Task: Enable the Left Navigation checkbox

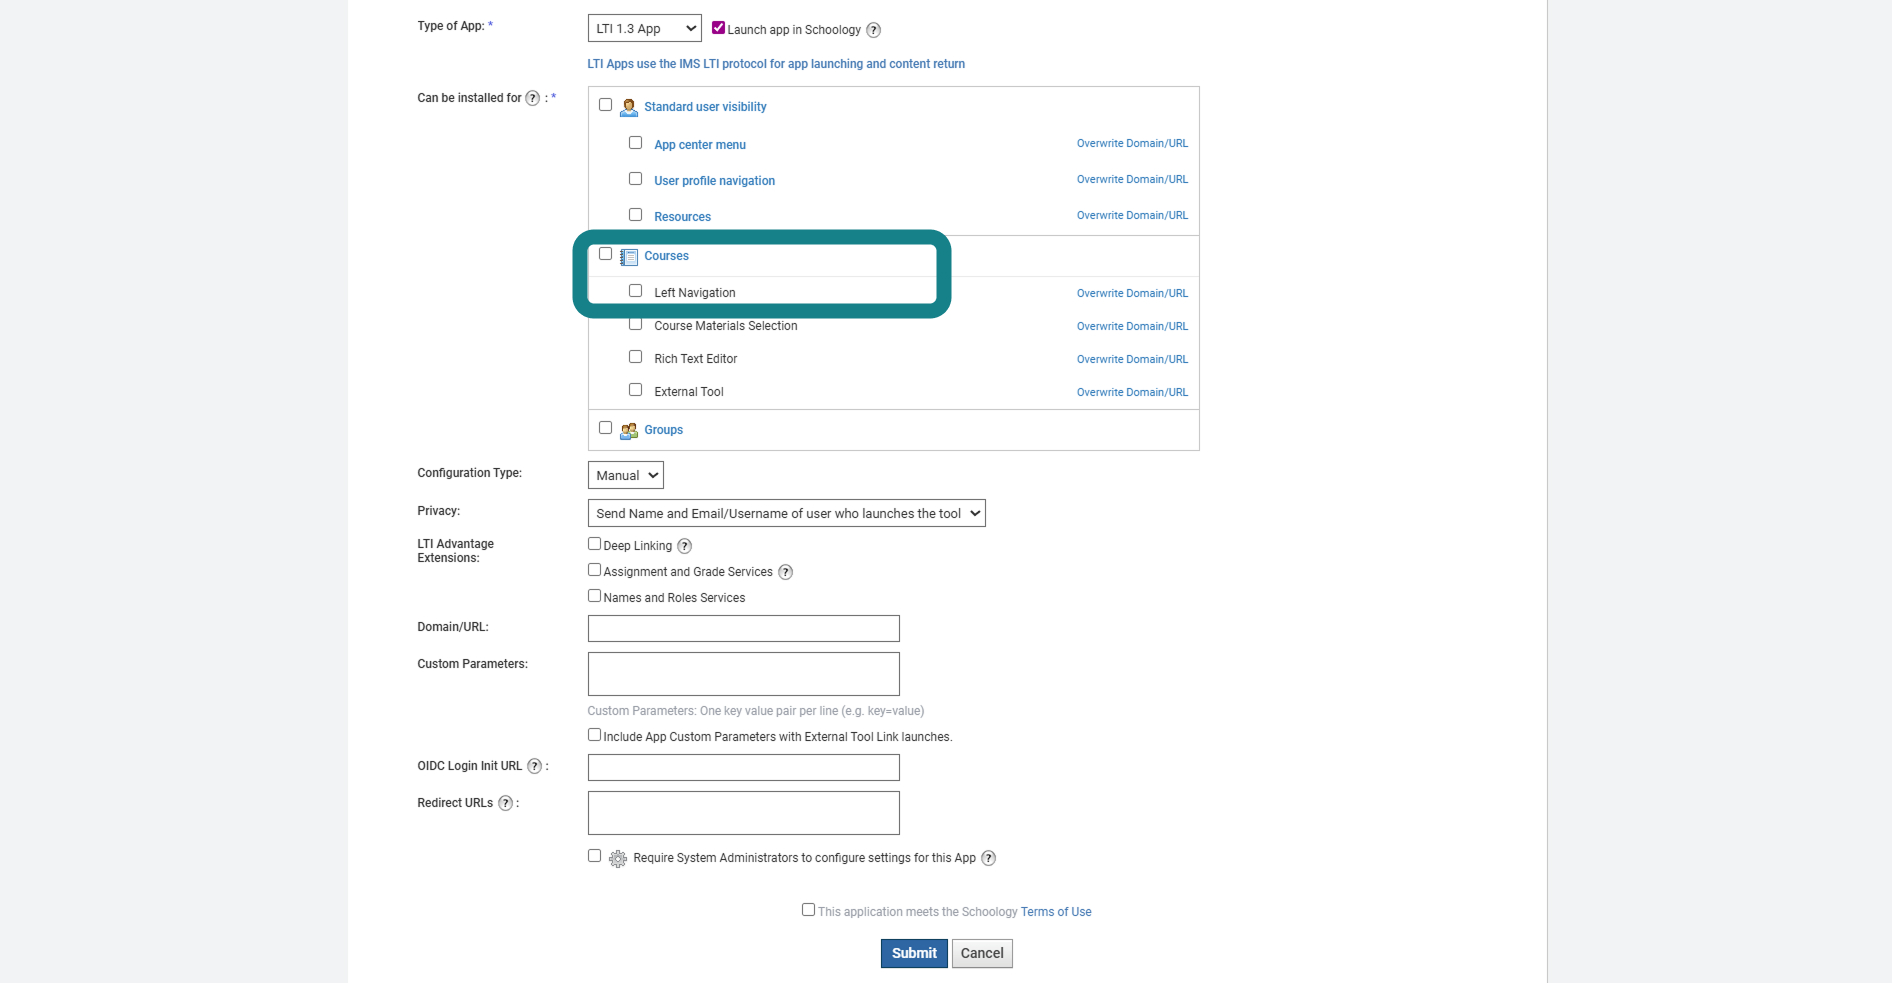Action: [x=635, y=291]
